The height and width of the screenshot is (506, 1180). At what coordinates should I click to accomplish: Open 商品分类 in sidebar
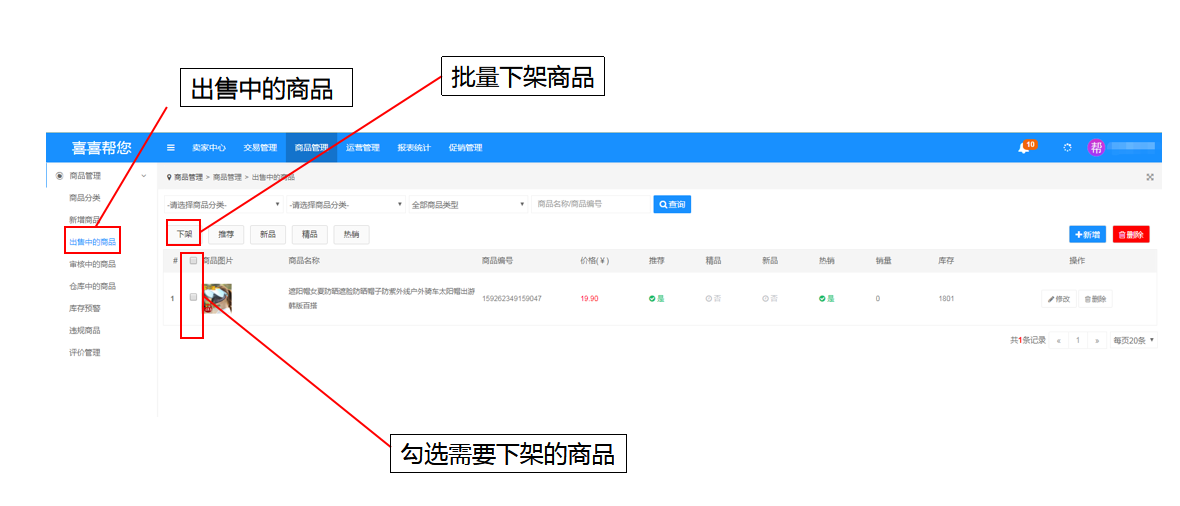click(x=84, y=198)
